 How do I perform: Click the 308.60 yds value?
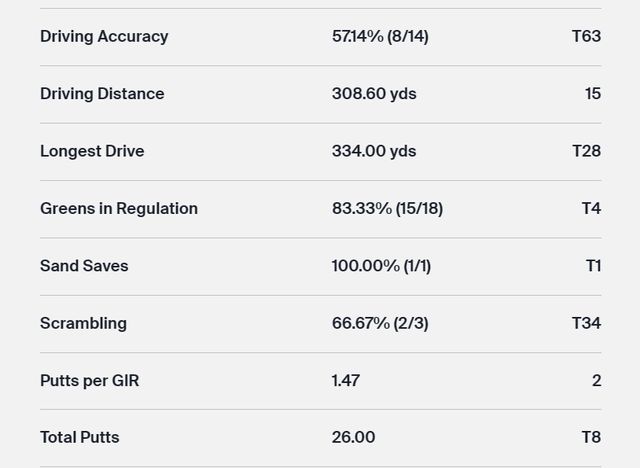(x=374, y=94)
